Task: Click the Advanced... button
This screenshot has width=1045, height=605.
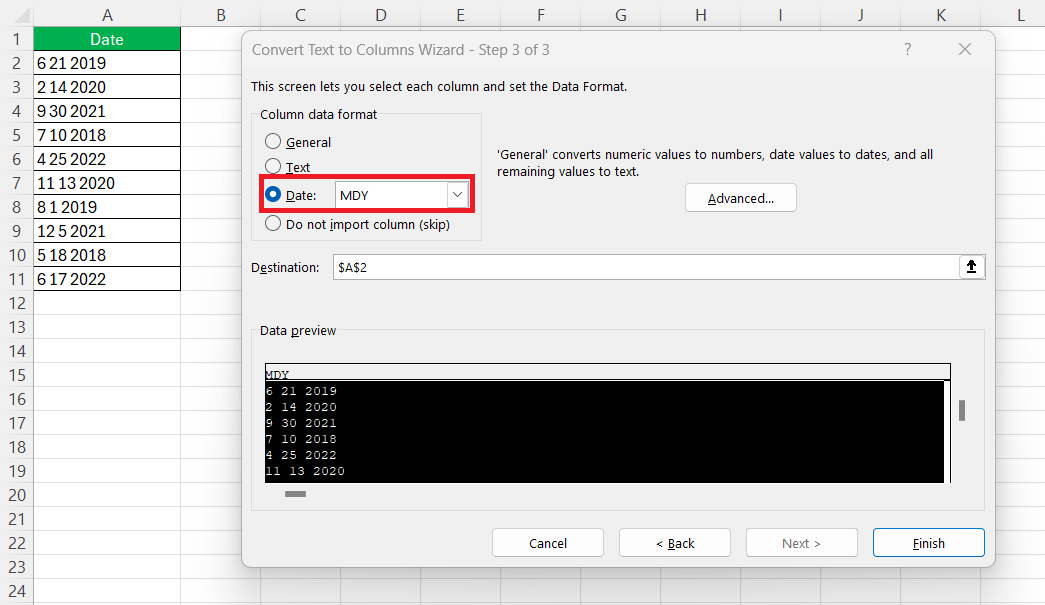Action: [740, 198]
